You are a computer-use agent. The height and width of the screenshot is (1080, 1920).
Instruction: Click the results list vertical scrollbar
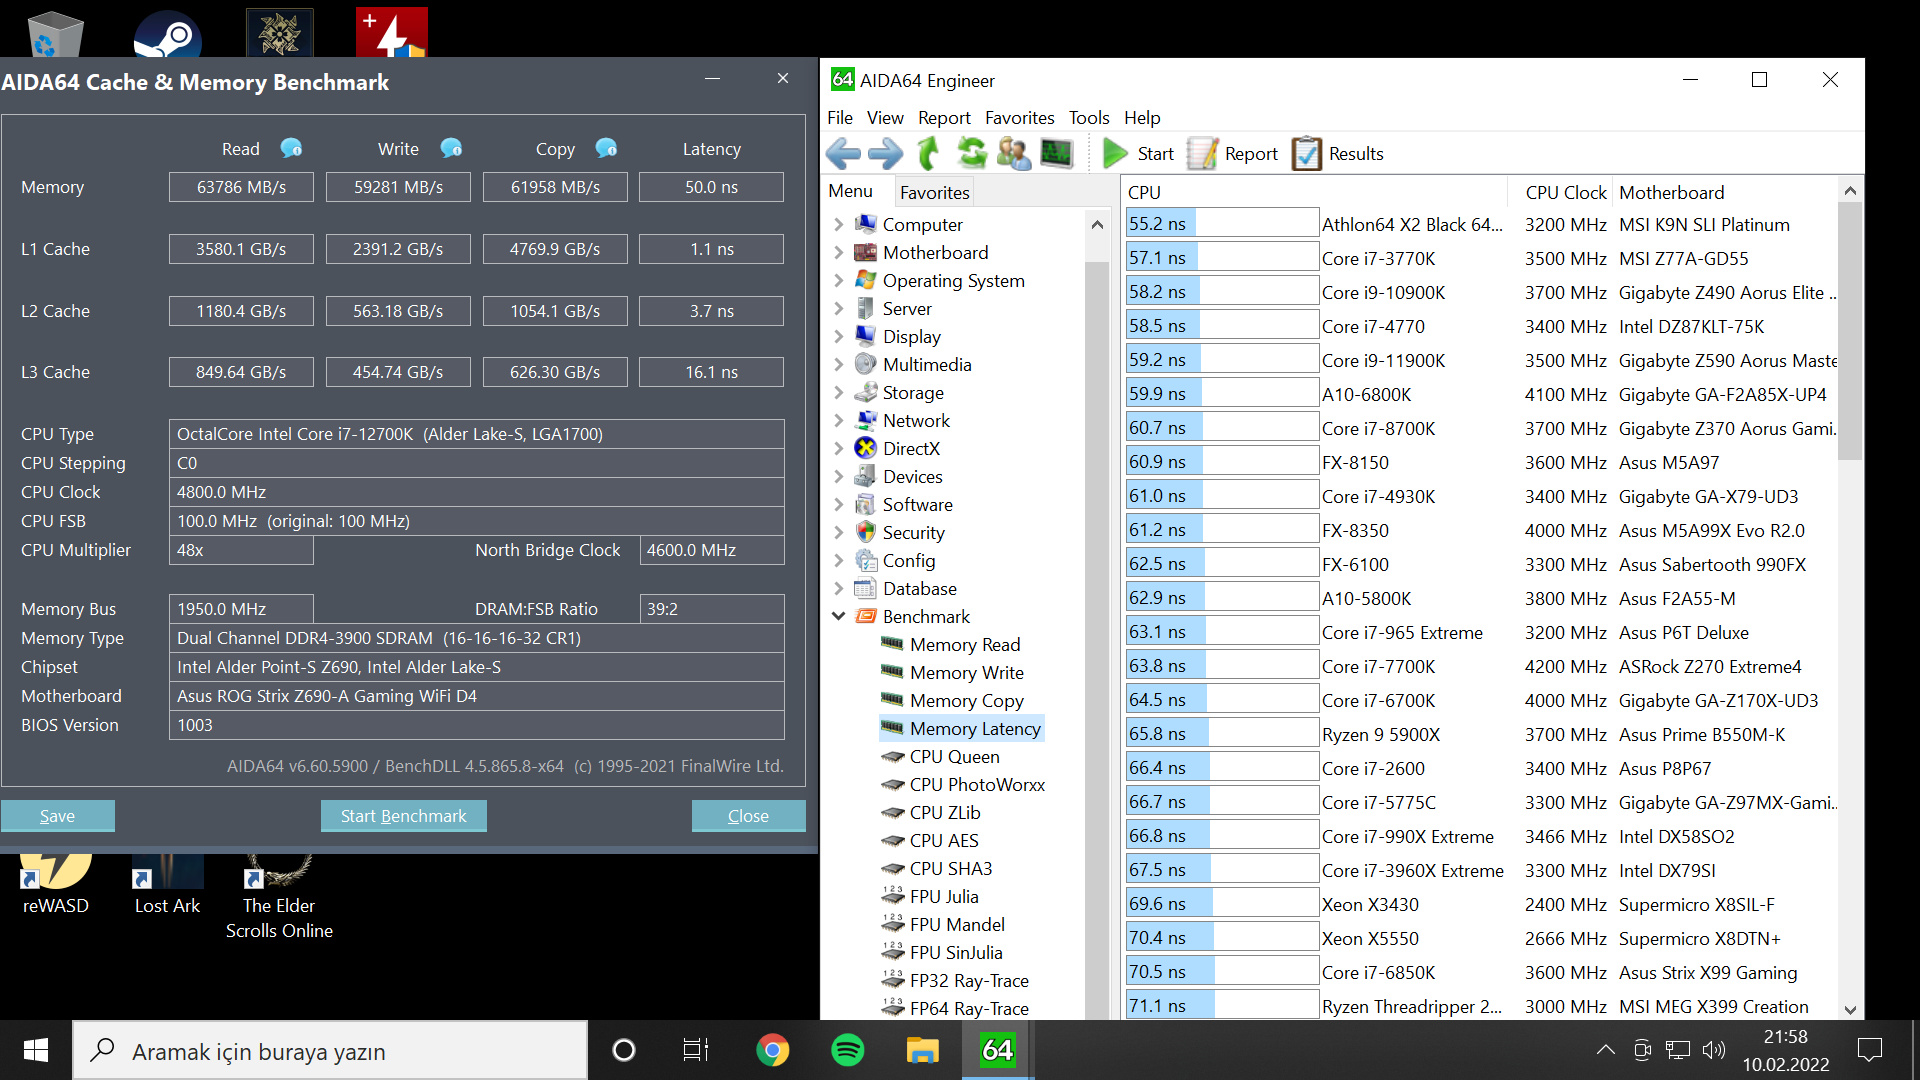[1850, 330]
